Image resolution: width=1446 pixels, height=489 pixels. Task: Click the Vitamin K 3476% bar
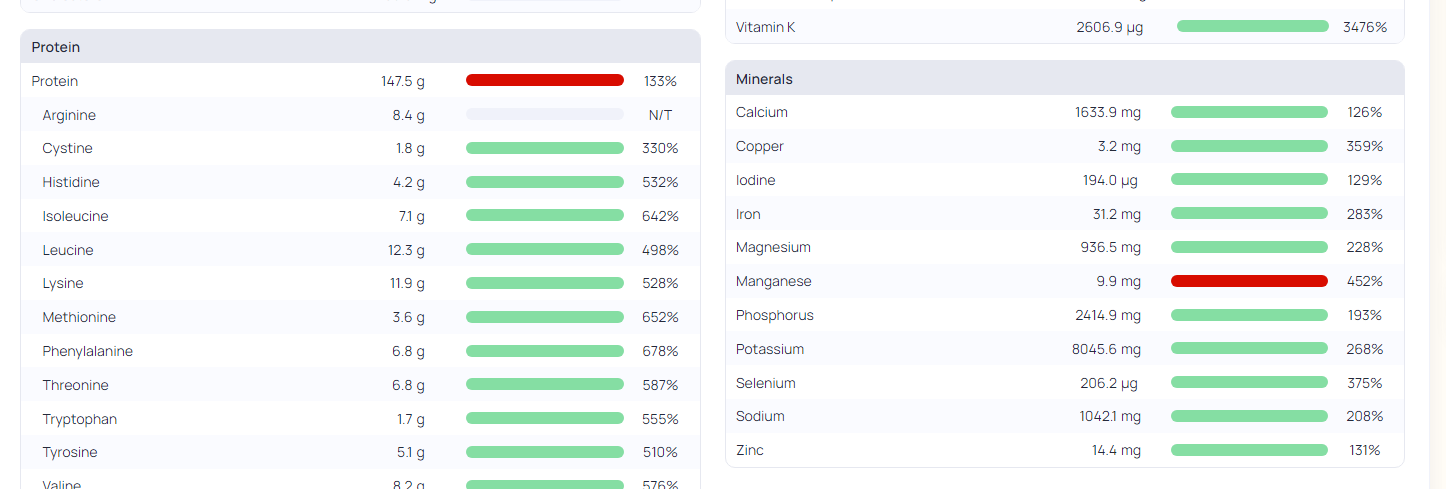click(1252, 26)
